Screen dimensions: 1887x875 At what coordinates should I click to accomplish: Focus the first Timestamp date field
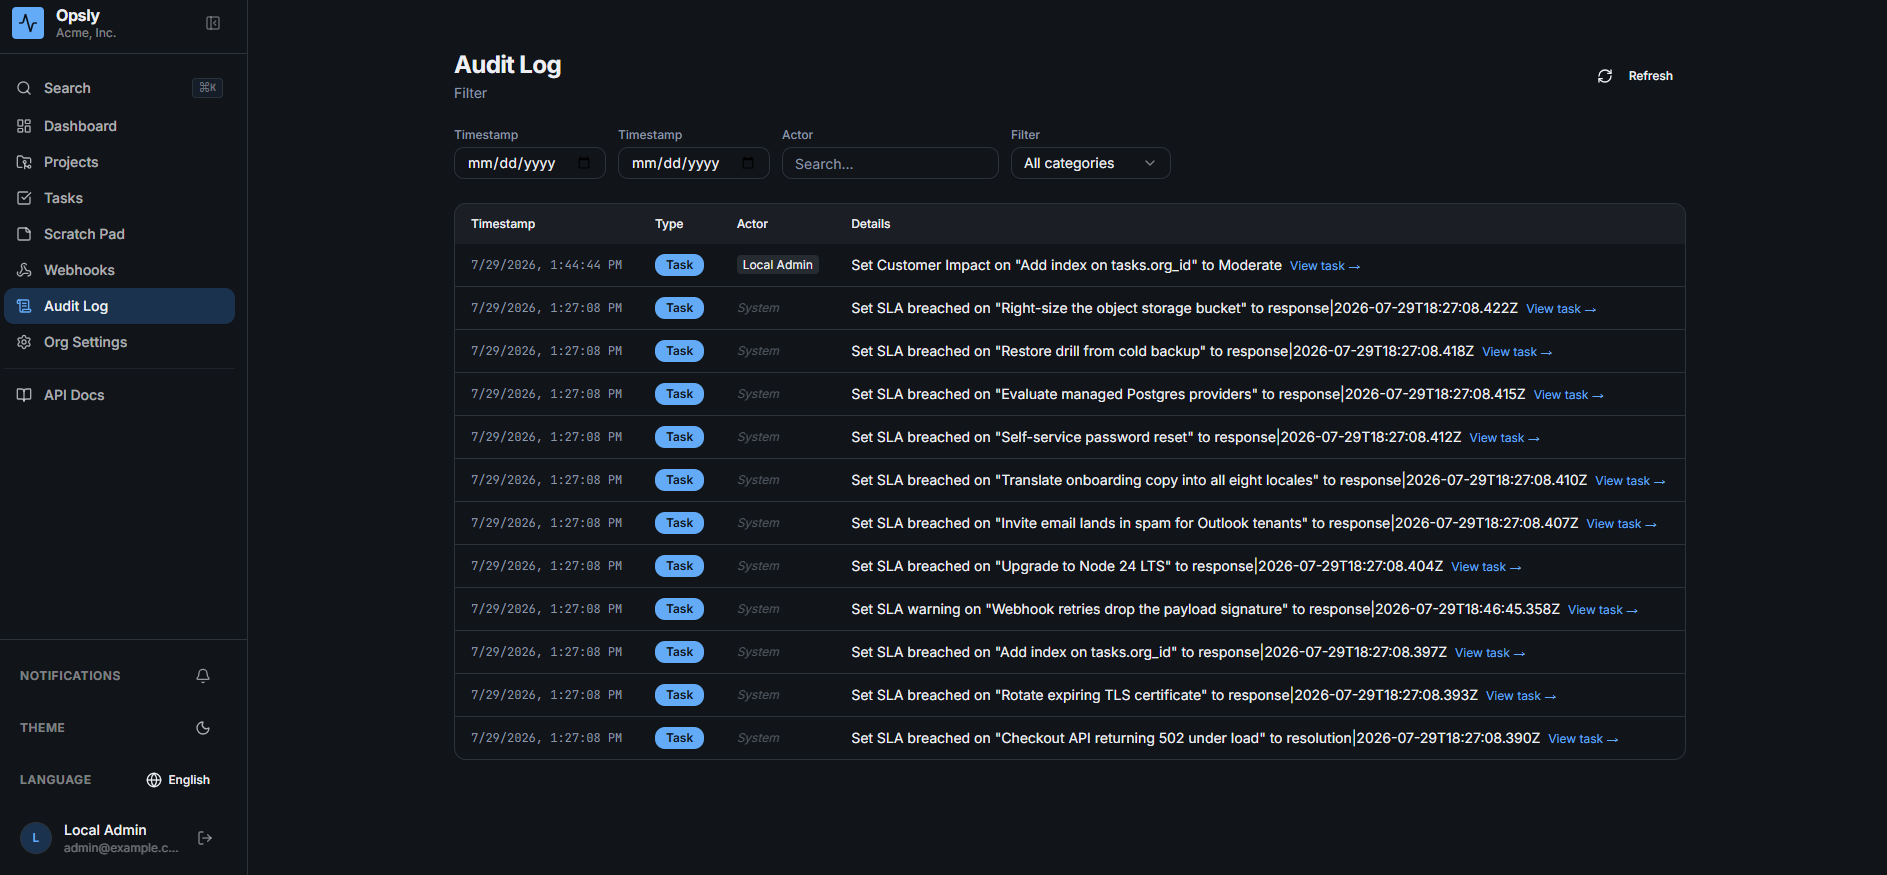(x=530, y=163)
